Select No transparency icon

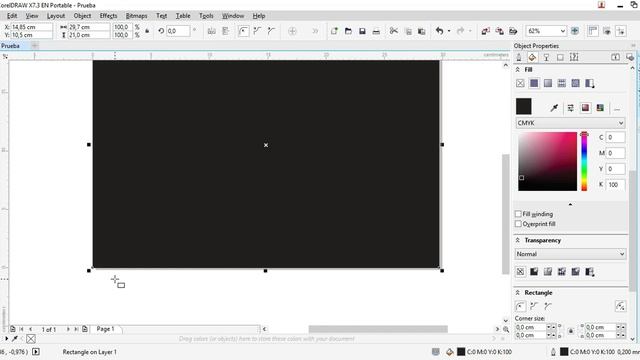point(520,271)
